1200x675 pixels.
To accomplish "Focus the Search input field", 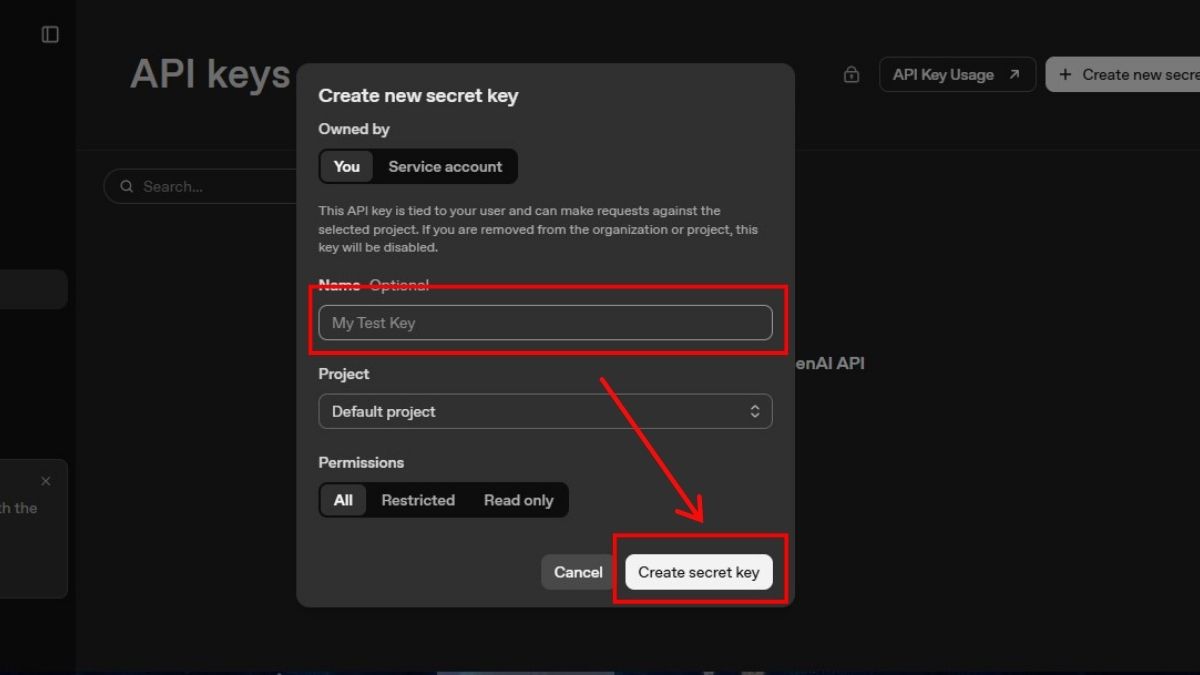I will point(200,187).
